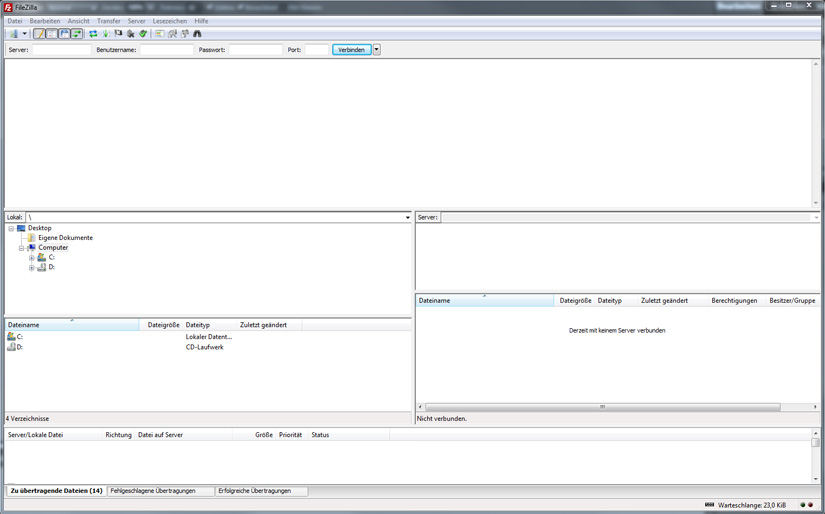
Task: Click the FileZilla title bar logo icon
Action: point(8,6)
